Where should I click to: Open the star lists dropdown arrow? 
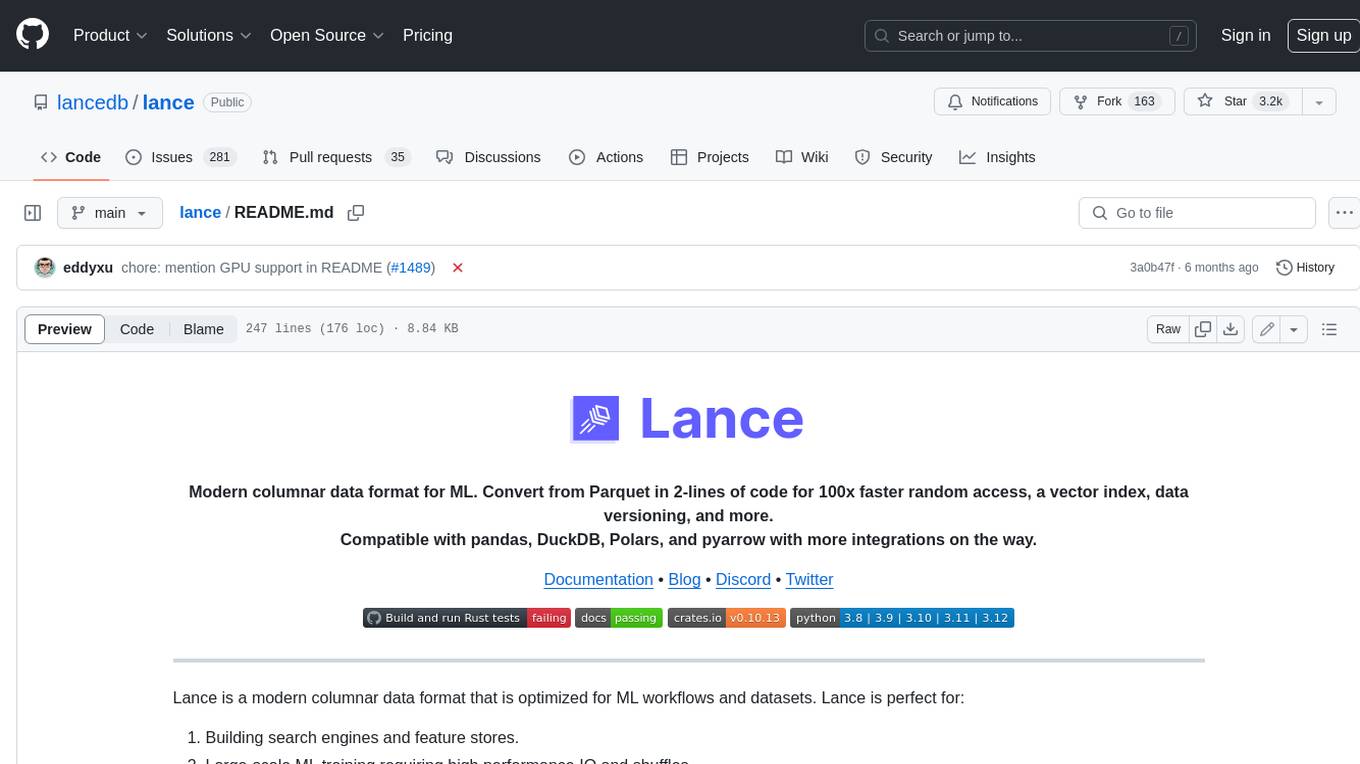click(x=1319, y=102)
